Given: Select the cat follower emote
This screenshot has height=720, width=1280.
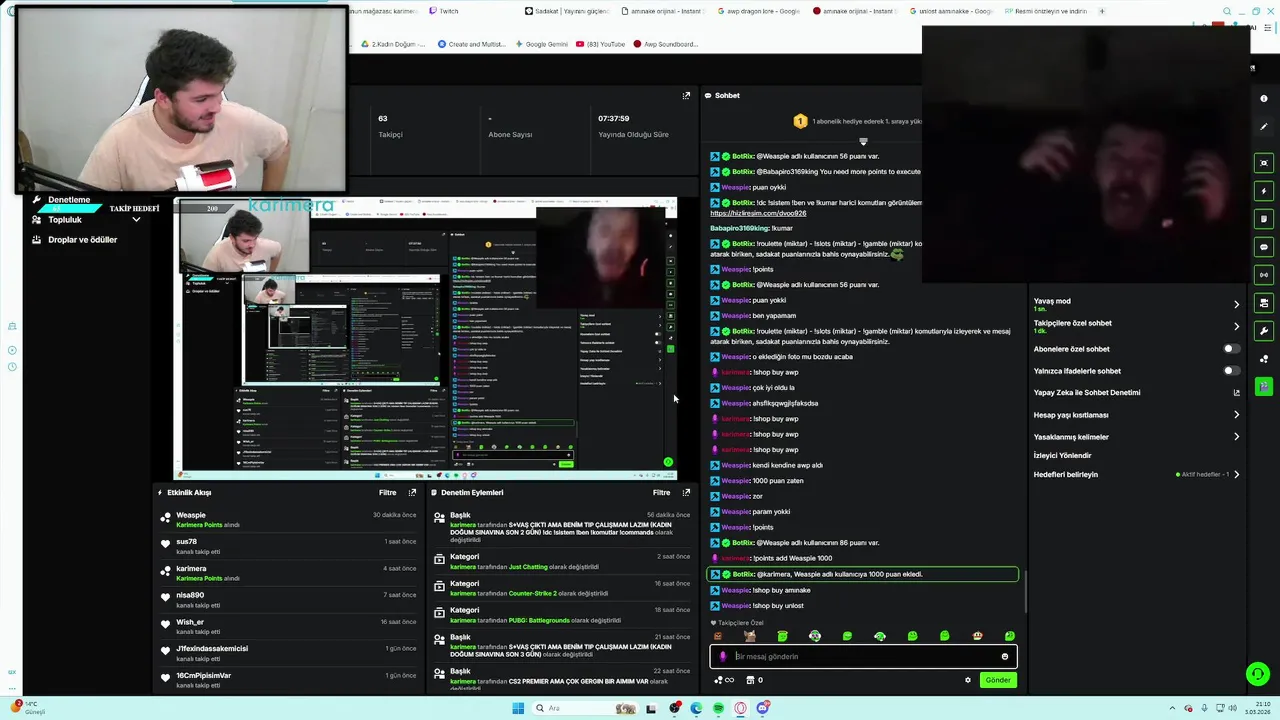Looking at the screenshot, I should tap(750, 636).
